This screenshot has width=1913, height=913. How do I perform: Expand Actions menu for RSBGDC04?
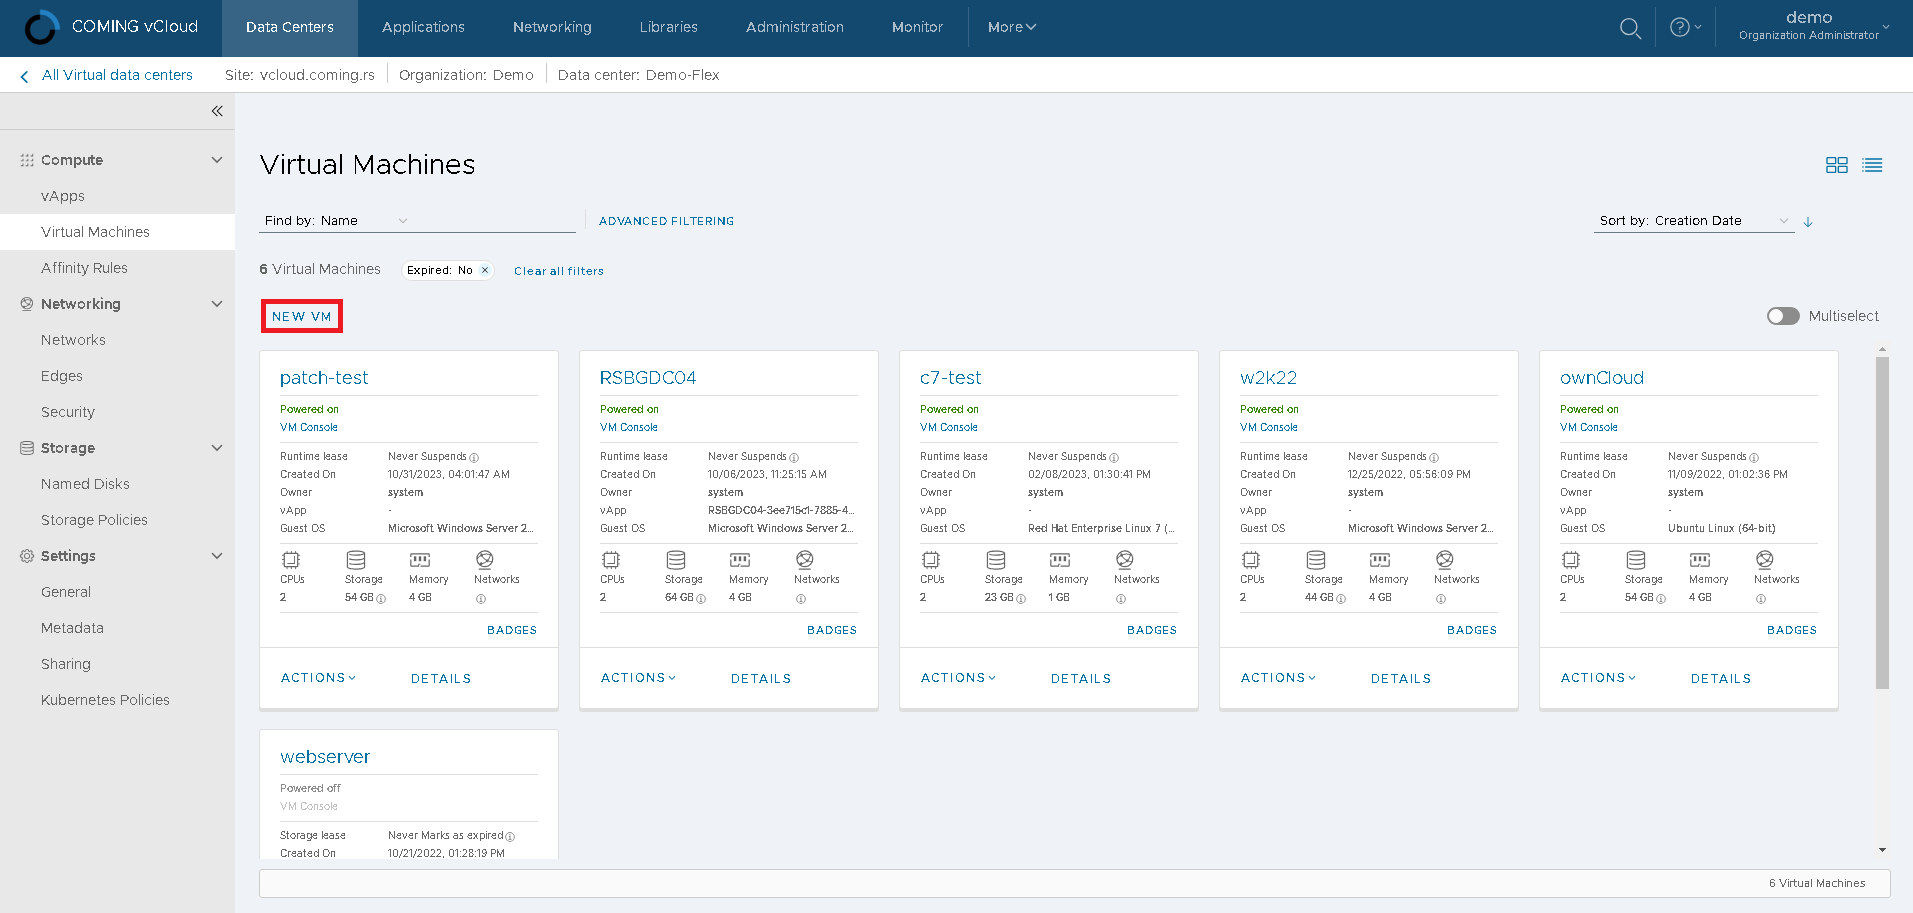[638, 678]
